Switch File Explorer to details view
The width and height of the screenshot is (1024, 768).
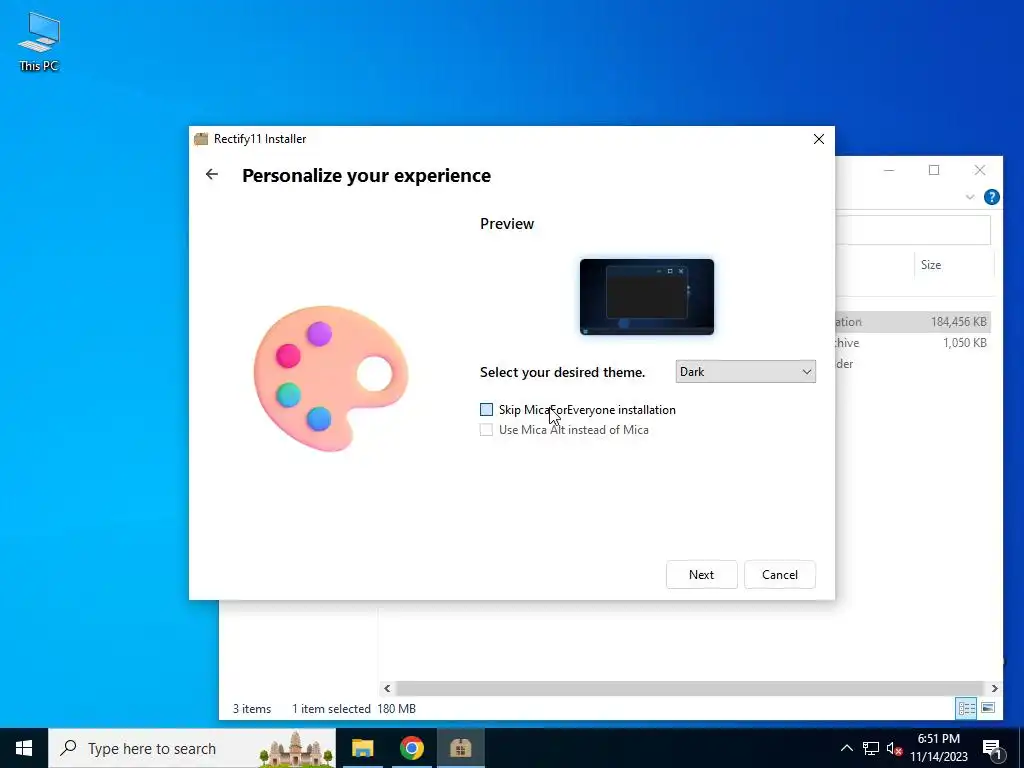tap(967, 708)
